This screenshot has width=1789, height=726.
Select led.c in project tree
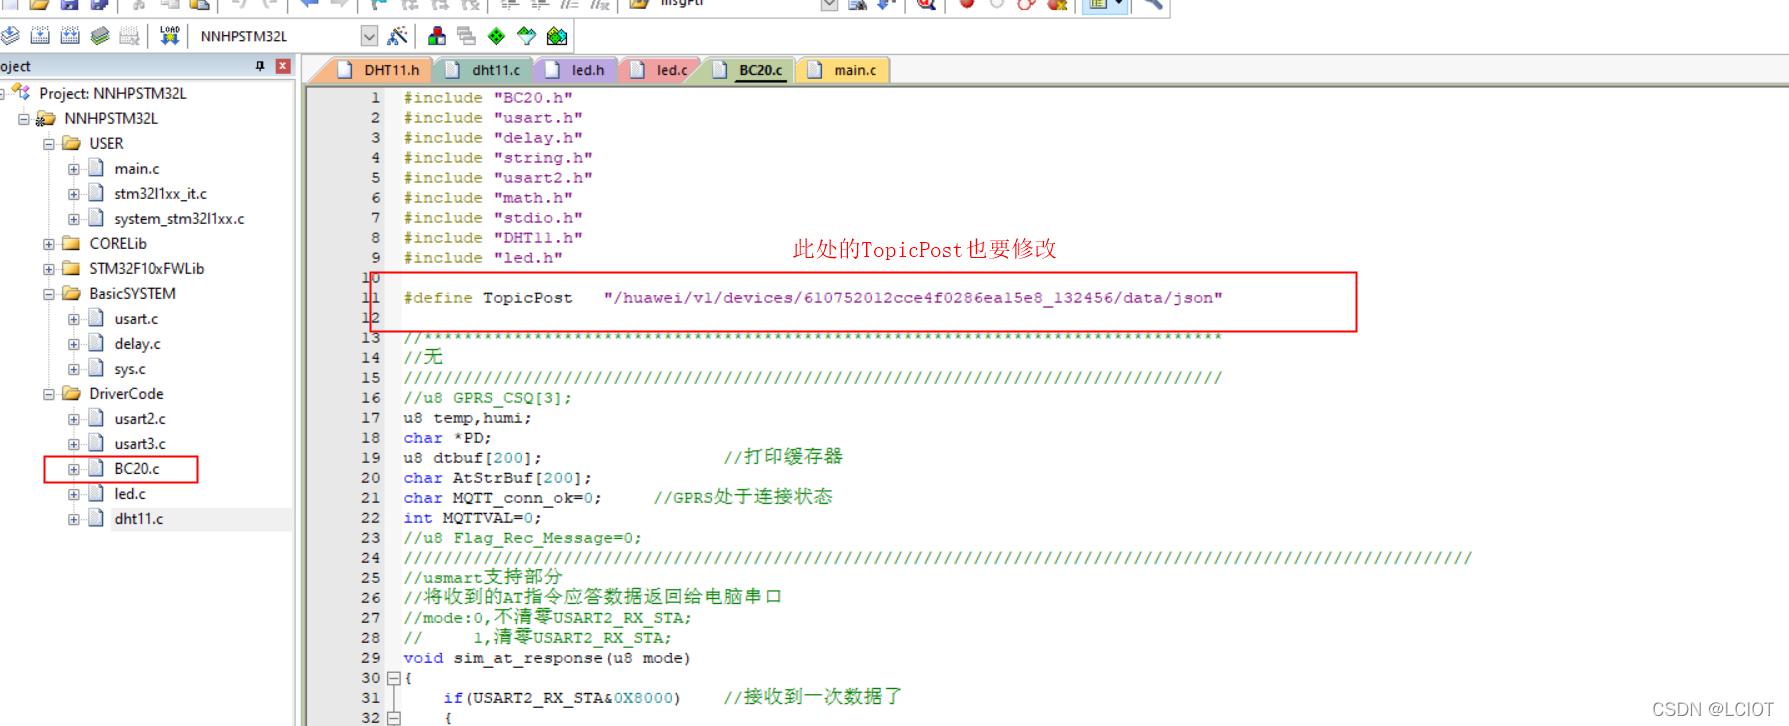(130, 494)
